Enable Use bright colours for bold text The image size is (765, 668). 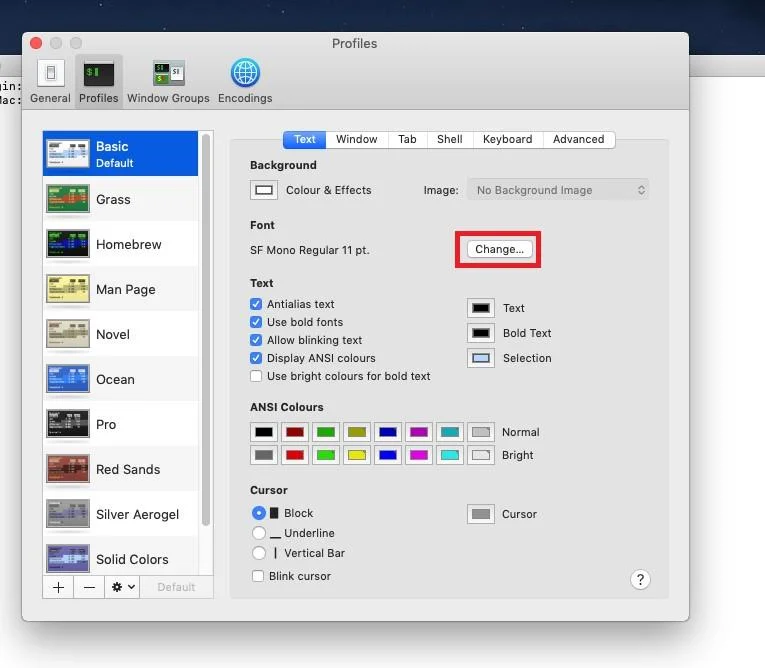(x=256, y=376)
